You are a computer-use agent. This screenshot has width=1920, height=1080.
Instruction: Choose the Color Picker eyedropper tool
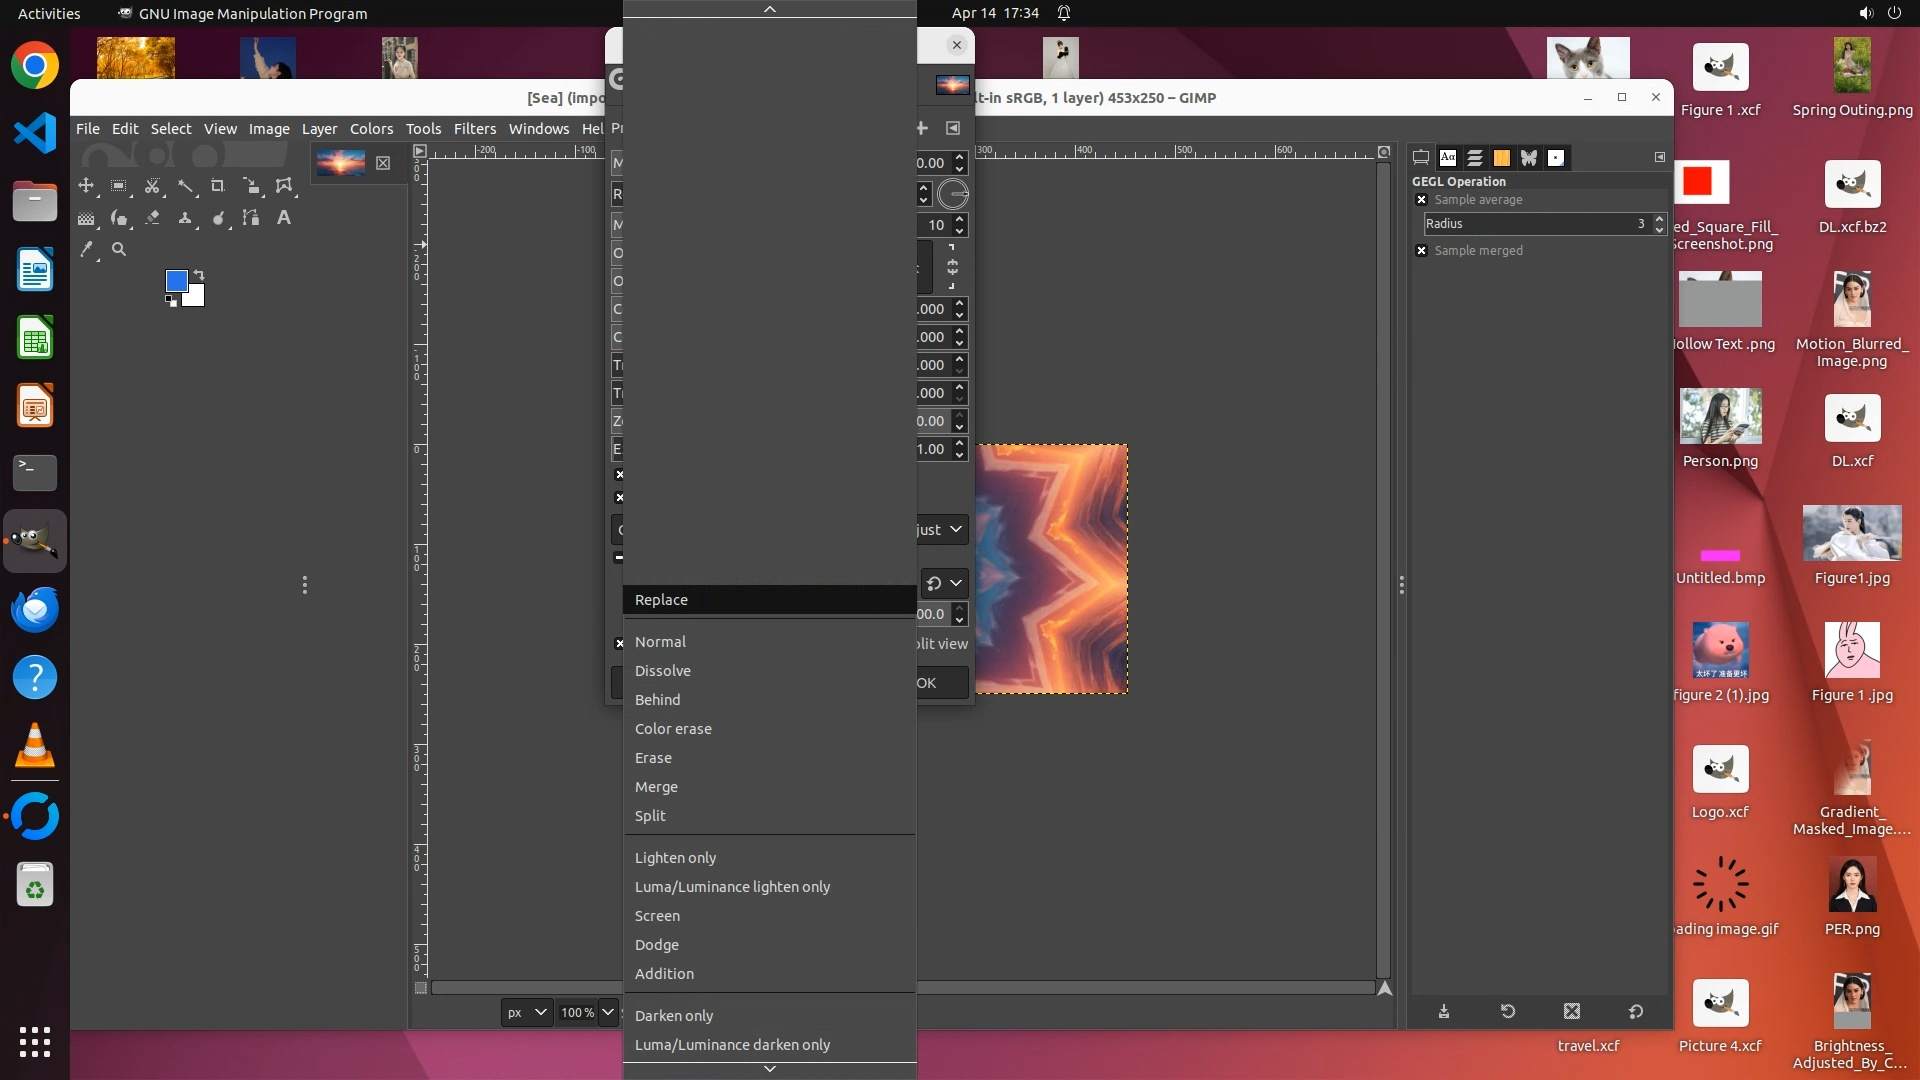(x=87, y=250)
